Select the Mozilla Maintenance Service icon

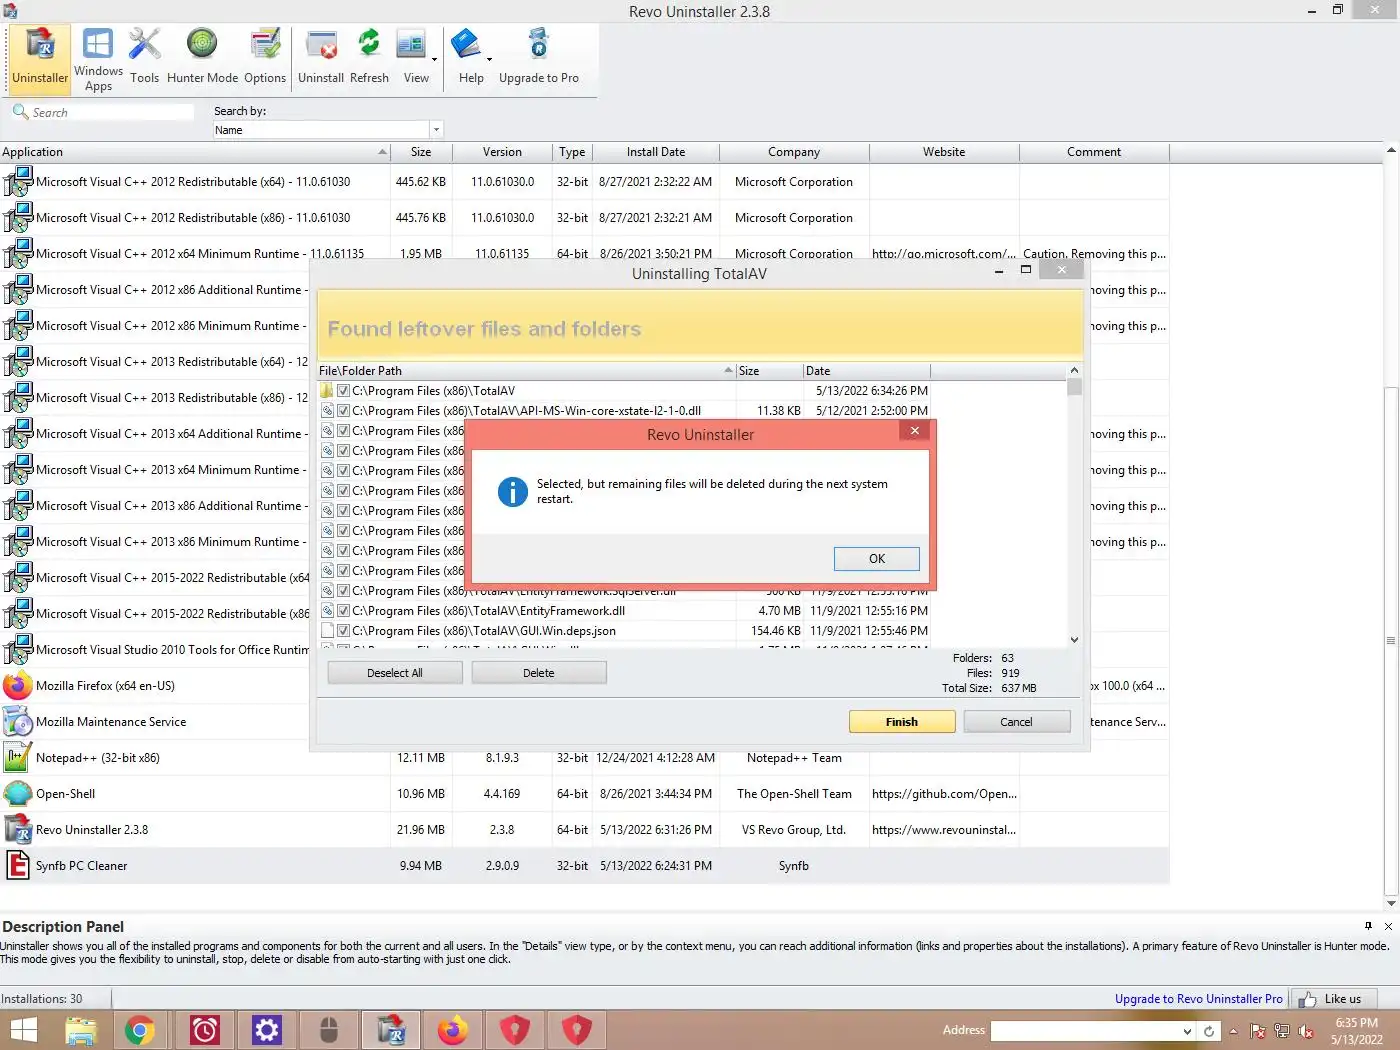pos(18,722)
